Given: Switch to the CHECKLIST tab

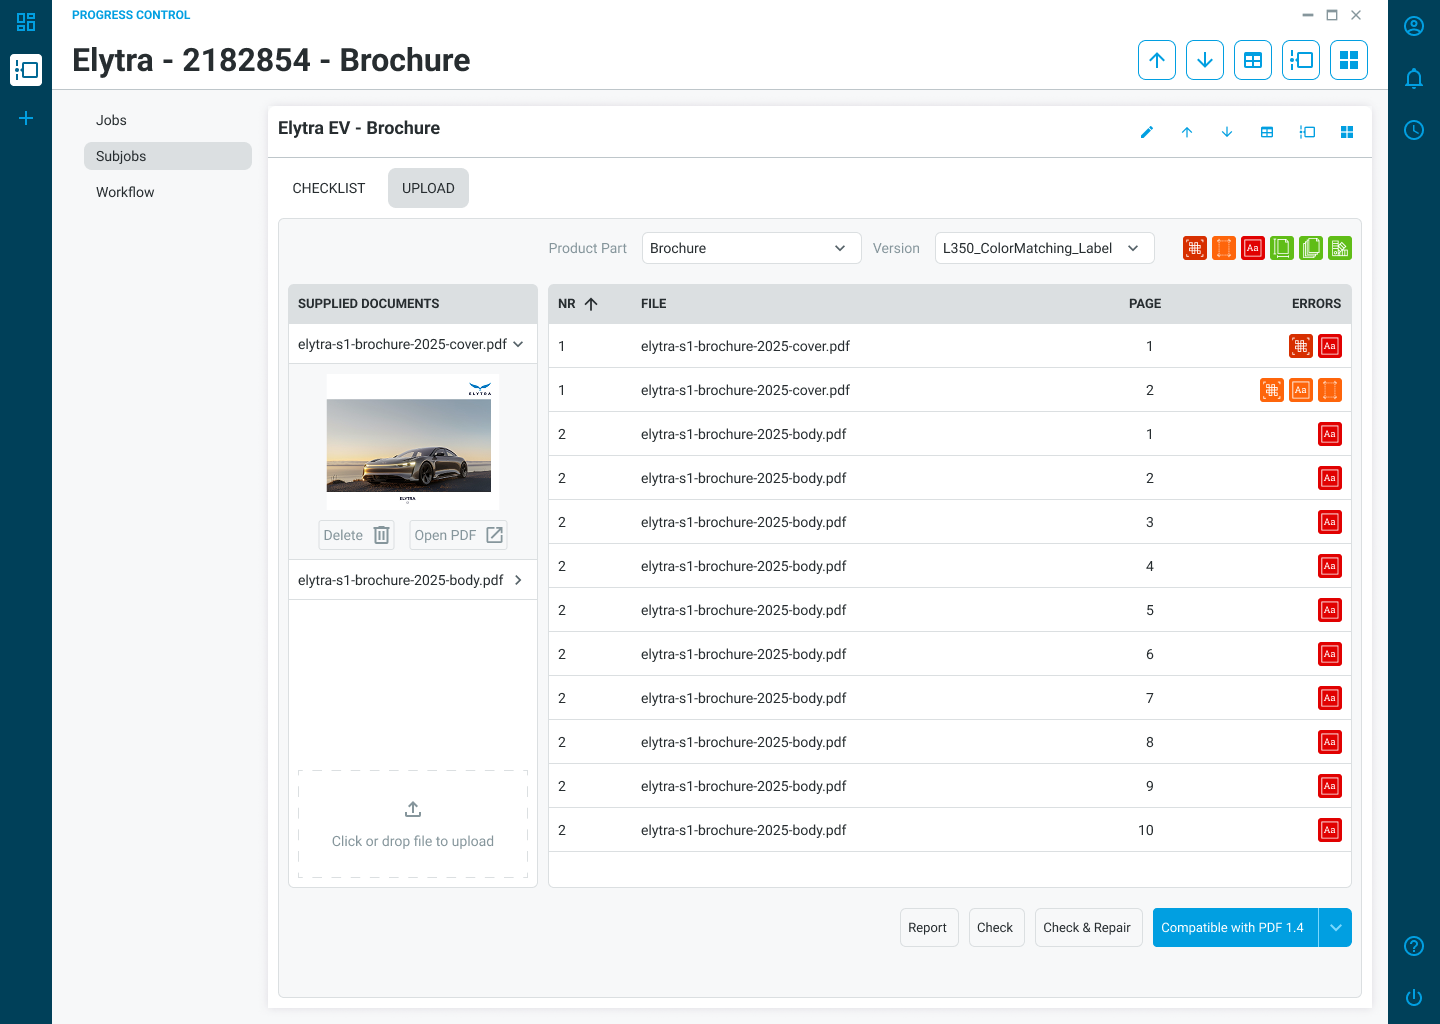Looking at the screenshot, I should (329, 188).
